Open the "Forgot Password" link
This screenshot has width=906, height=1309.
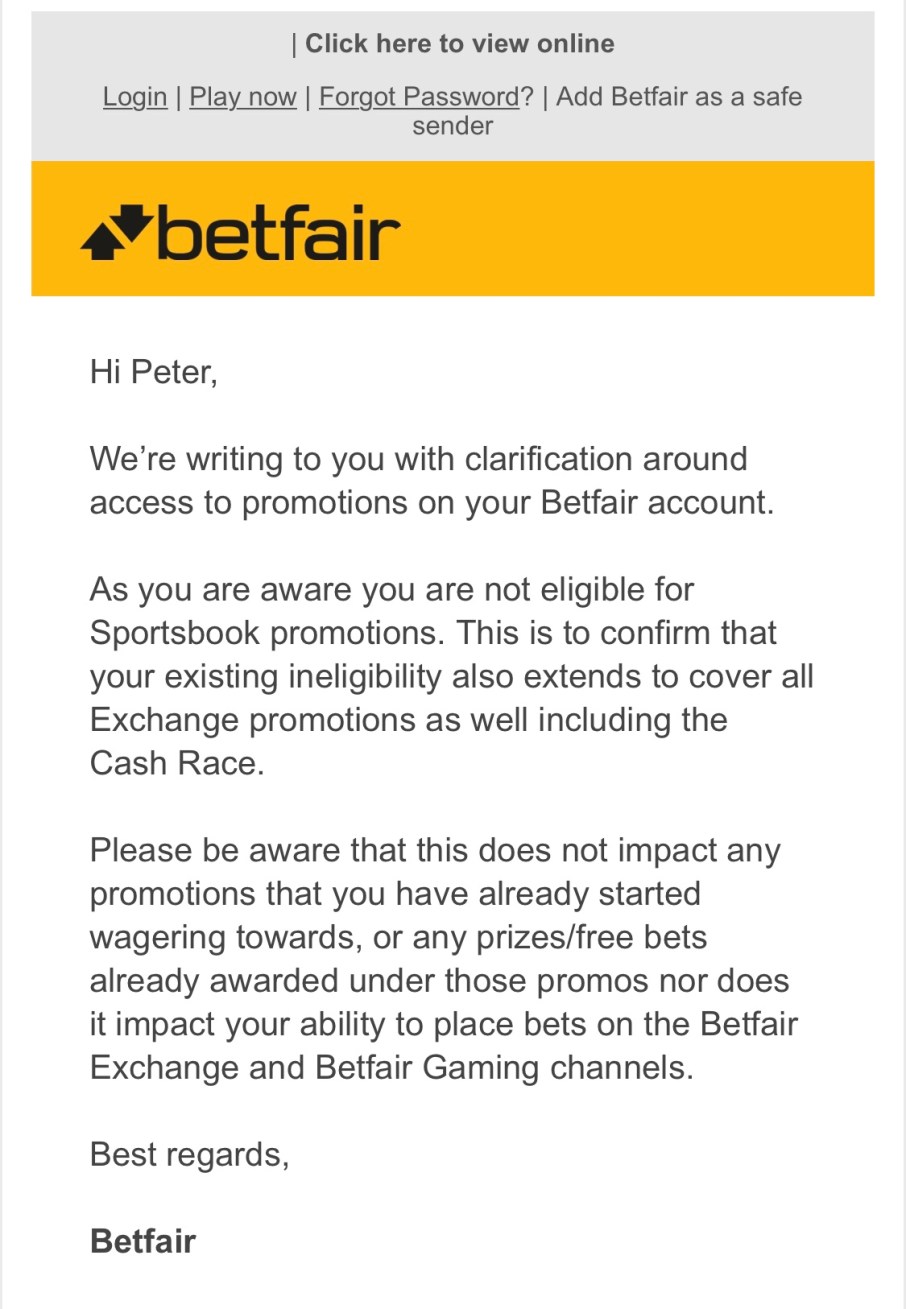pos(419,97)
